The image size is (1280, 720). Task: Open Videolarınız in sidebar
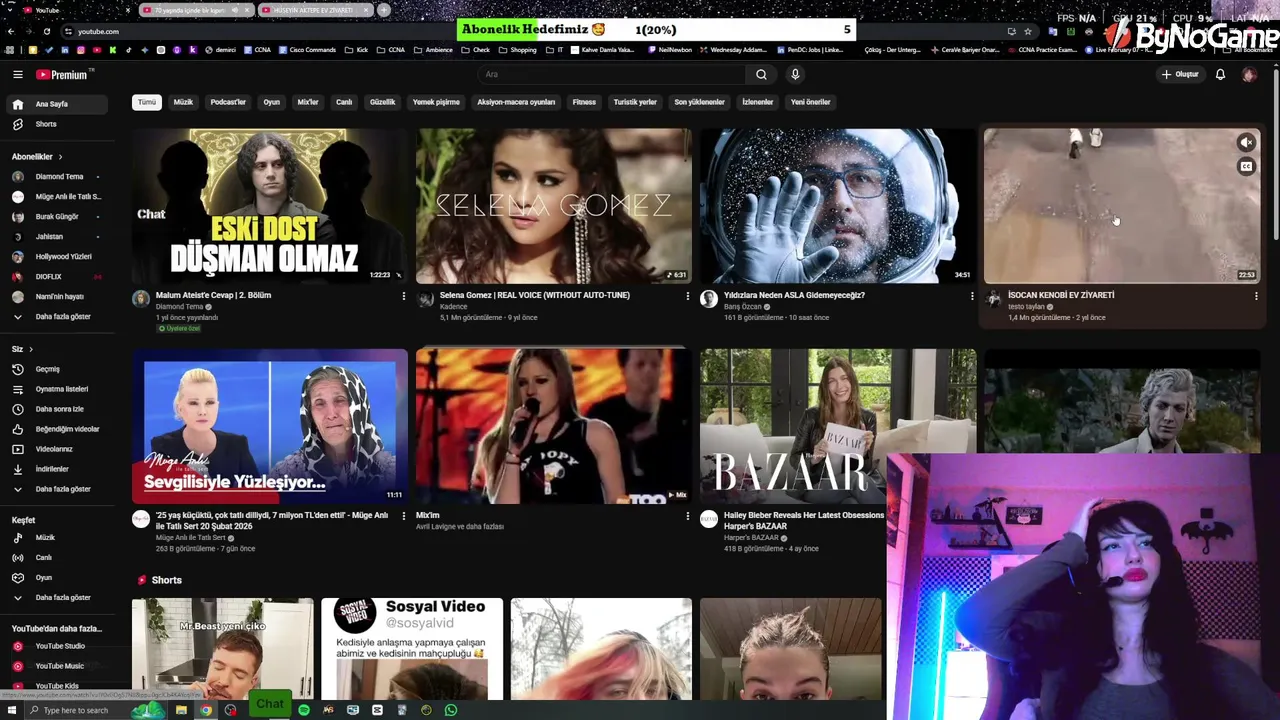pyautogui.click(x=54, y=449)
